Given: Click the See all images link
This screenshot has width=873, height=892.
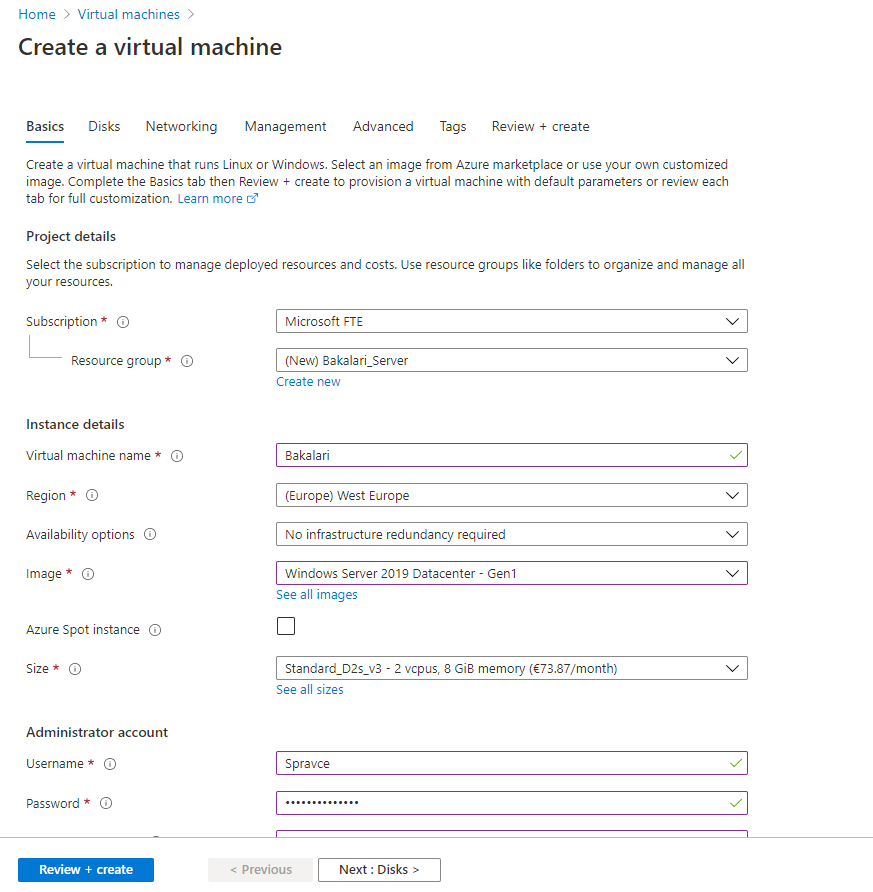Looking at the screenshot, I should click(x=316, y=594).
